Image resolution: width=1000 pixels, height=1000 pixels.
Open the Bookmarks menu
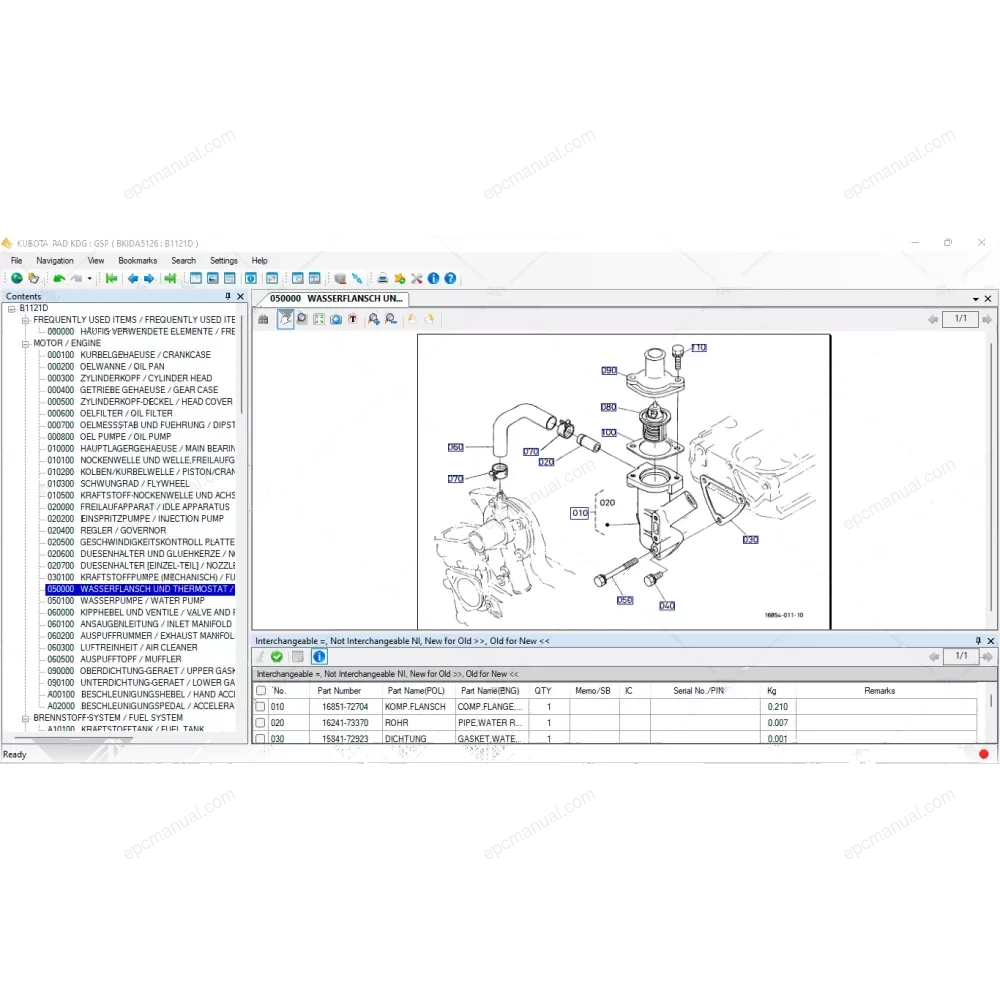click(x=138, y=260)
